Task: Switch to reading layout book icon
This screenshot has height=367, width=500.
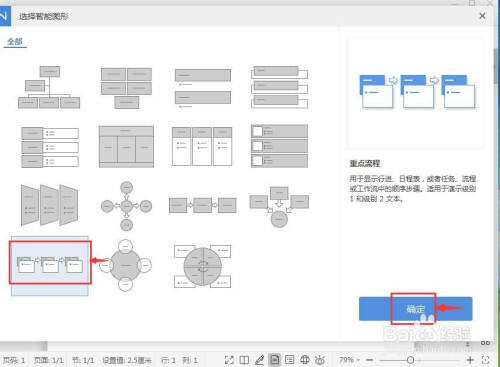Action: [x=244, y=360]
